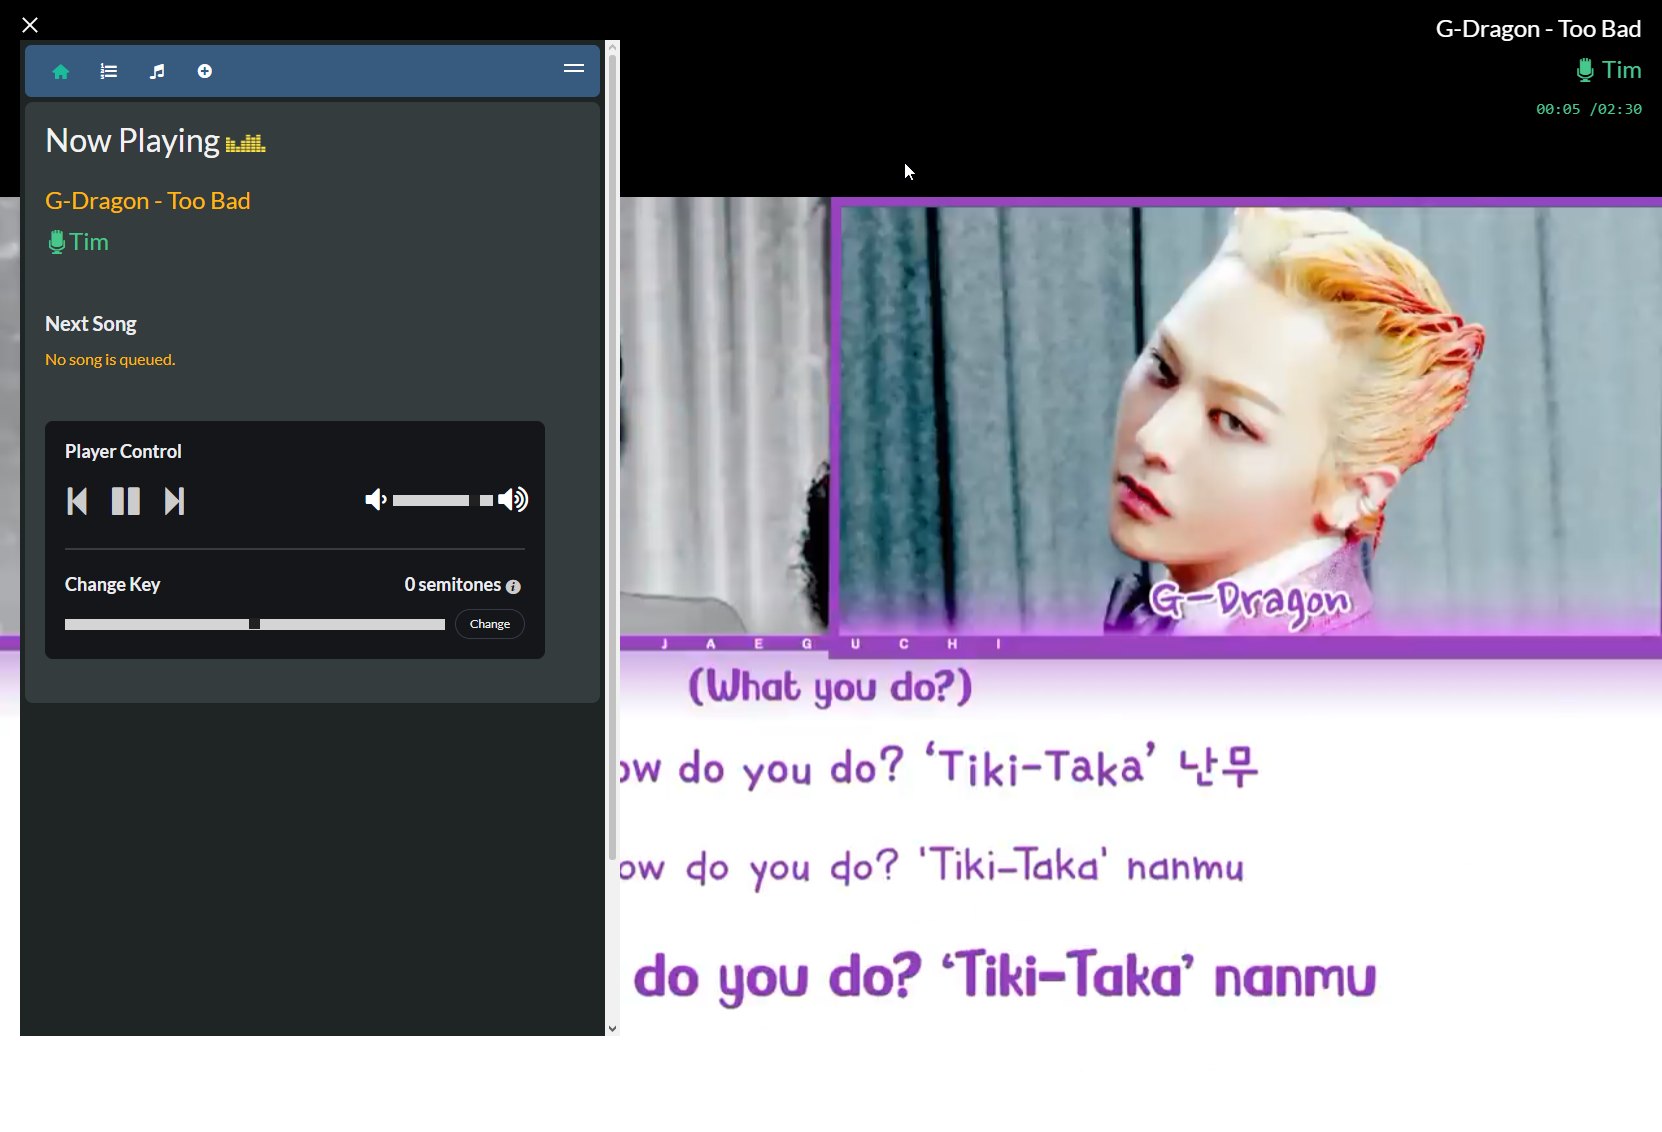
Task: Click singer name Tim in panel
Action: (x=89, y=242)
